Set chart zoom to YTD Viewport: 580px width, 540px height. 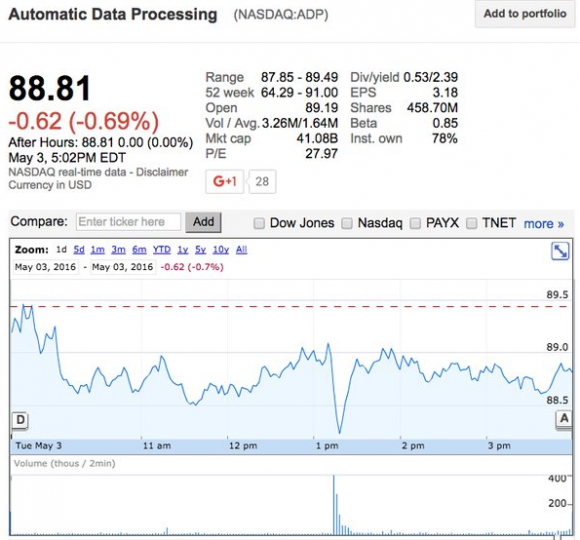pyautogui.click(x=162, y=250)
